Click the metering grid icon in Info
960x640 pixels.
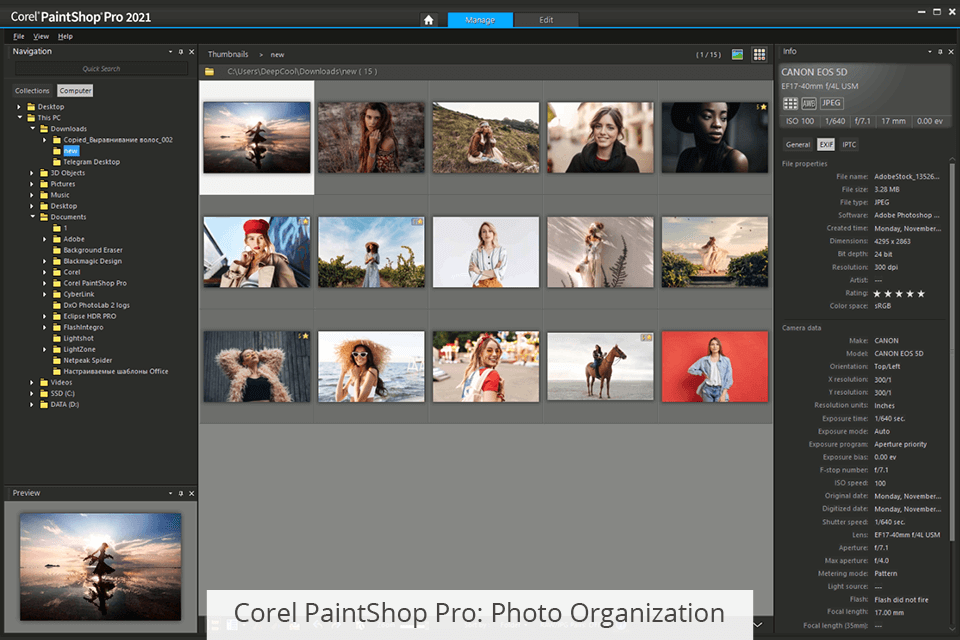(790, 103)
